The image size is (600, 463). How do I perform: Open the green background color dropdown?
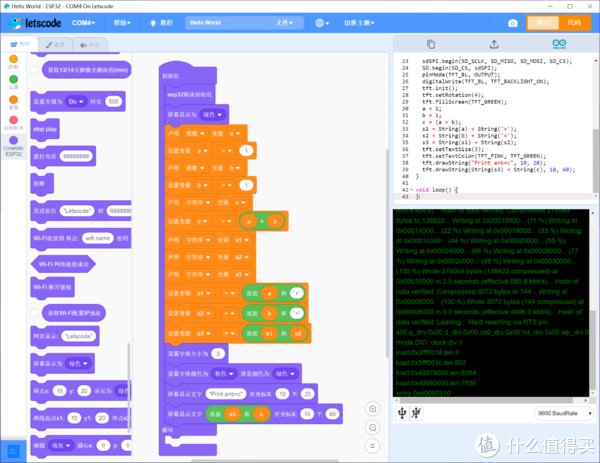285,373
